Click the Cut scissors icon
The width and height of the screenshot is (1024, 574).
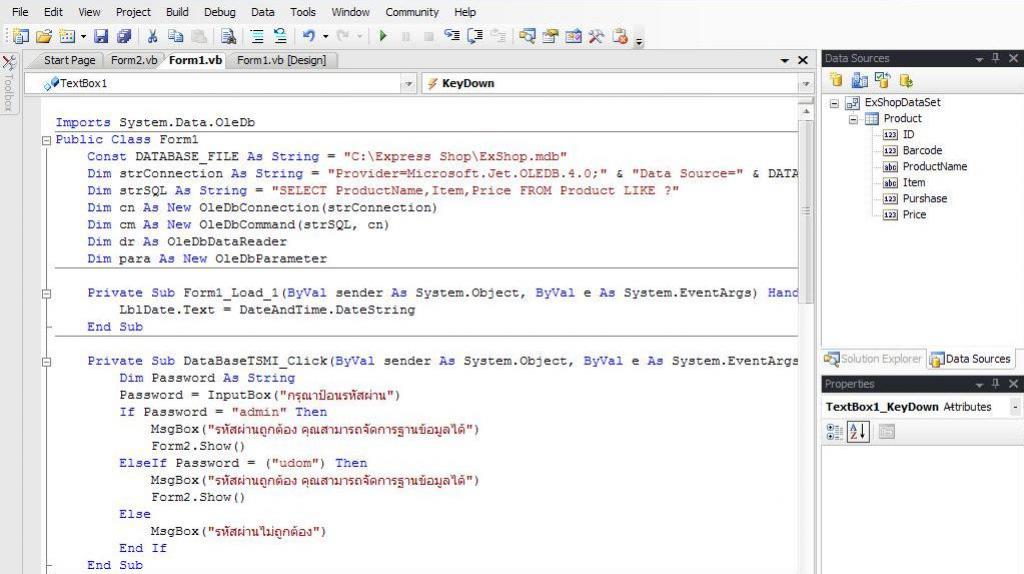pyautogui.click(x=153, y=37)
